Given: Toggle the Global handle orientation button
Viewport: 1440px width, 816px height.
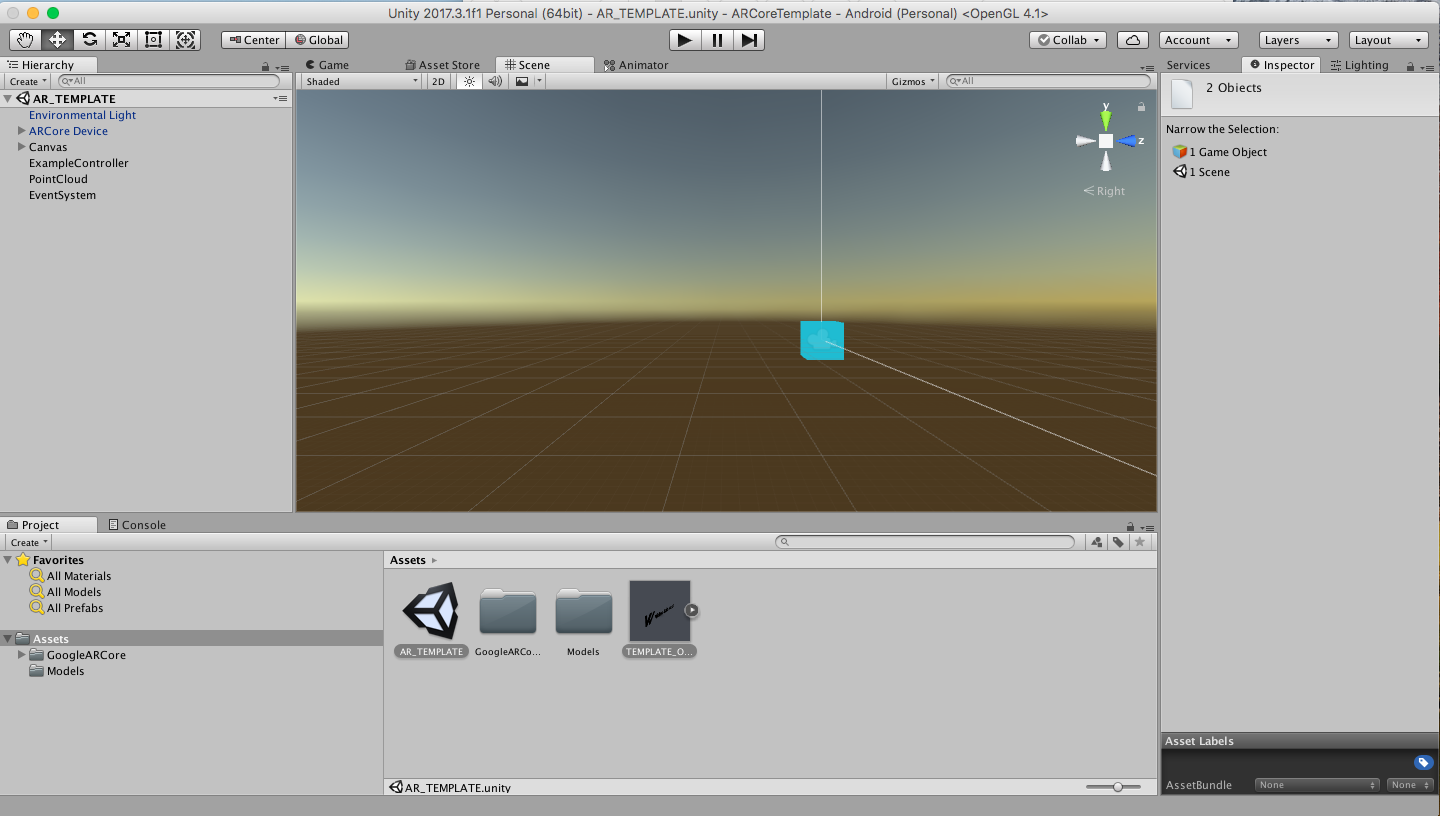Looking at the screenshot, I should (x=317, y=40).
